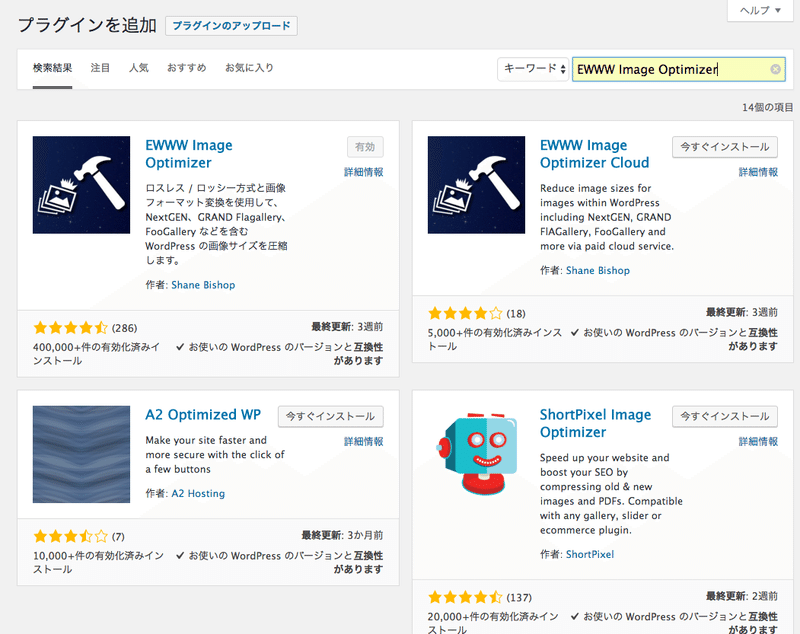Open ShortPixel robot plugin icon

[476, 454]
